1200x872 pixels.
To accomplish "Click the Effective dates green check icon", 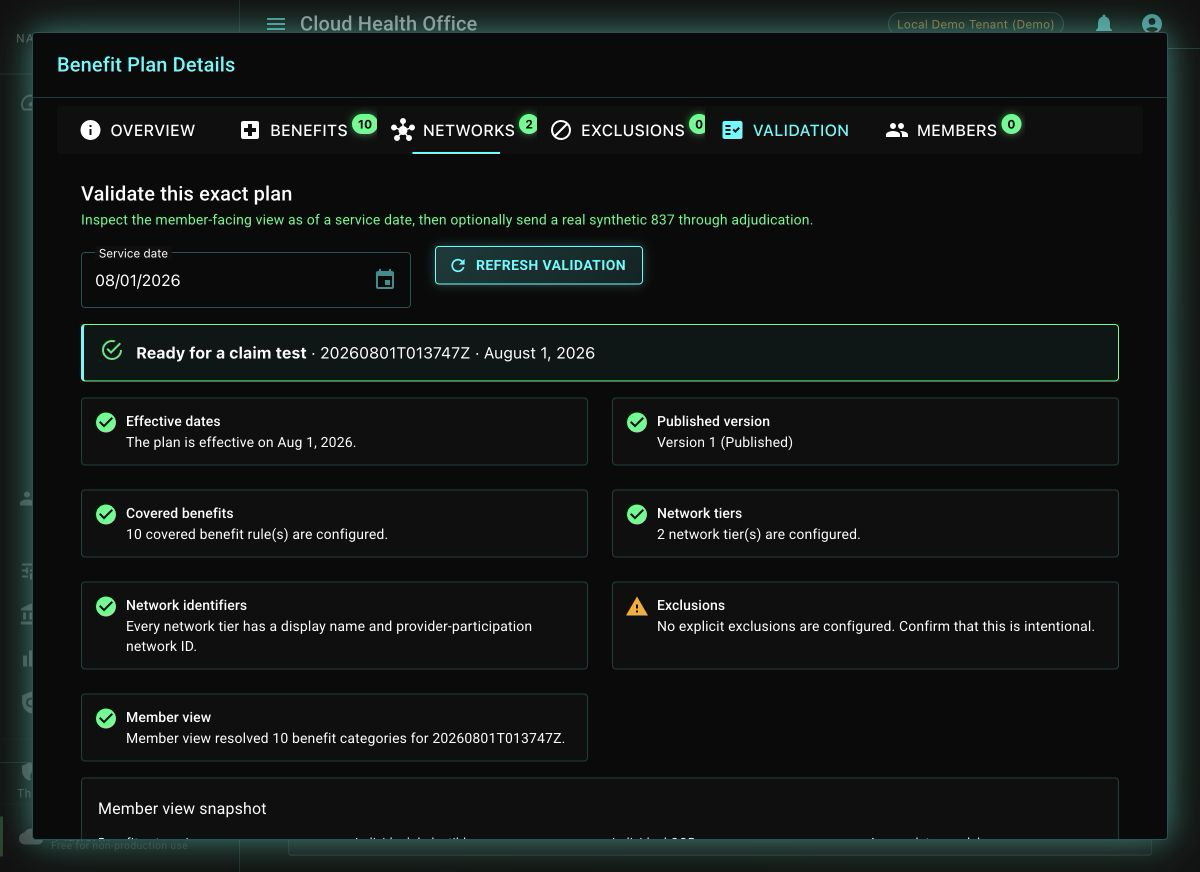I will click(x=106, y=423).
